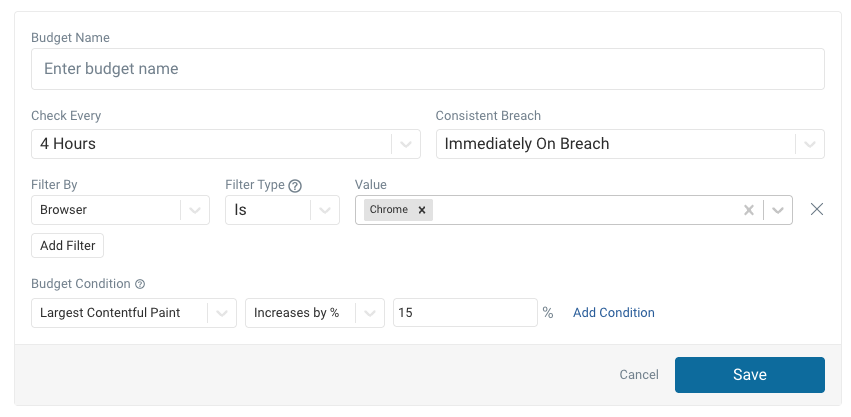Image resolution: width=851 pixels, height=417 pixels.
Task: Click the Chrome tag label
Action: pyautogui.click(x=388, y=210)
